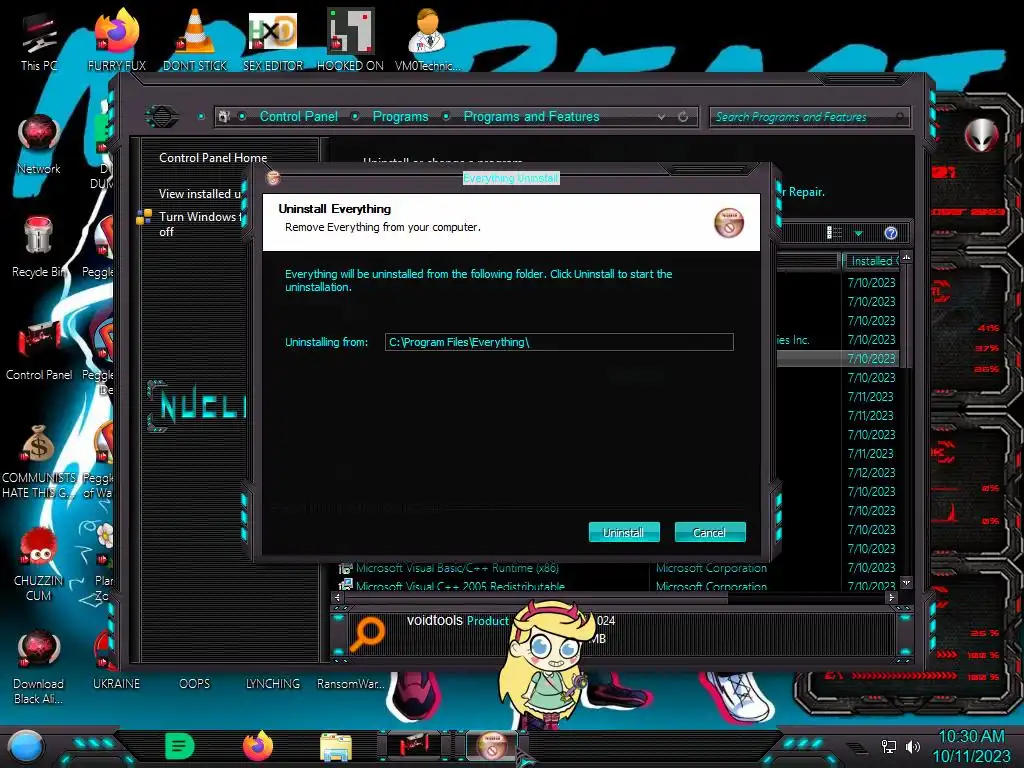The width and height of the screenshot is (1024, 768).
Task: Click the Installed On column header
Action: tap(871, 261)
